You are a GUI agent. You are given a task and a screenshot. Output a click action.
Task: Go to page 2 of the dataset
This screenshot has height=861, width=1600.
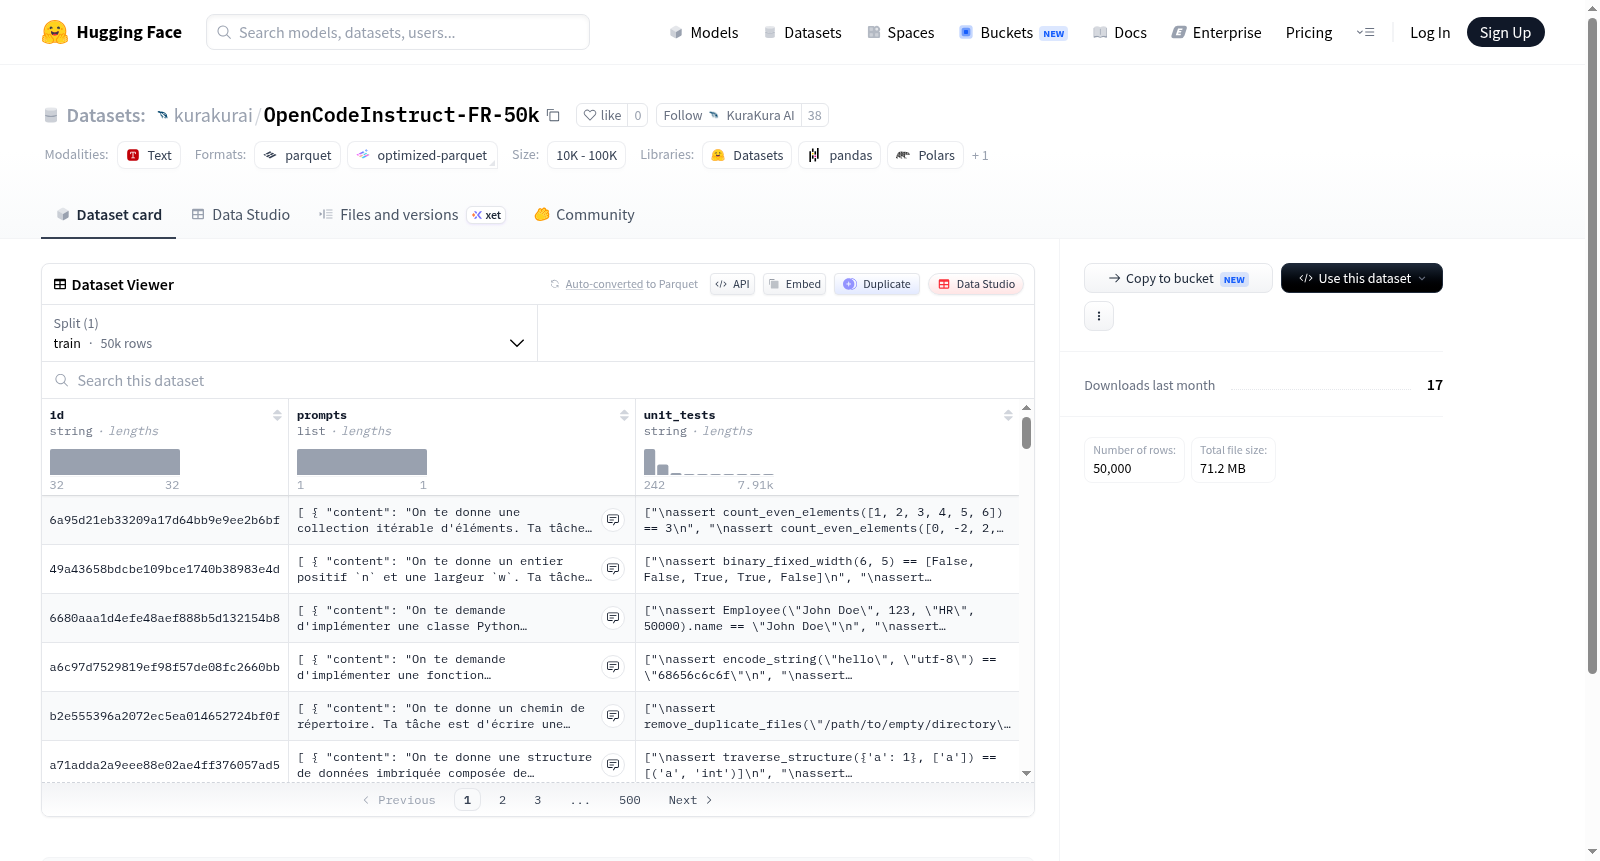(502, 800)
